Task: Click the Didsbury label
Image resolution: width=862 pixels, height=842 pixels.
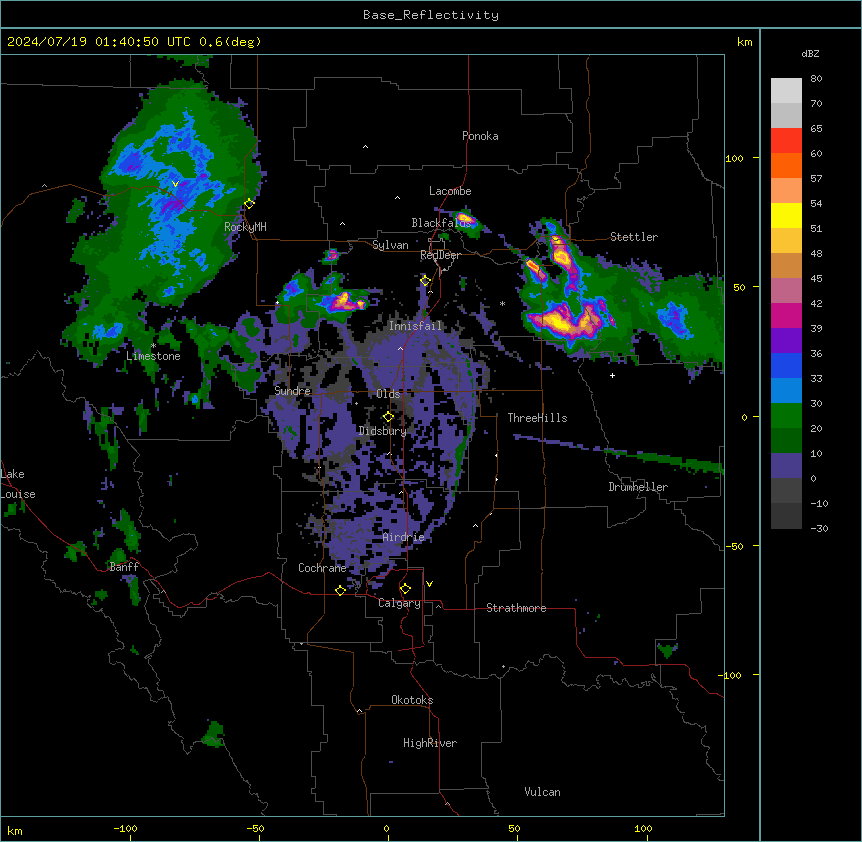Action: (x=383, y=431)
